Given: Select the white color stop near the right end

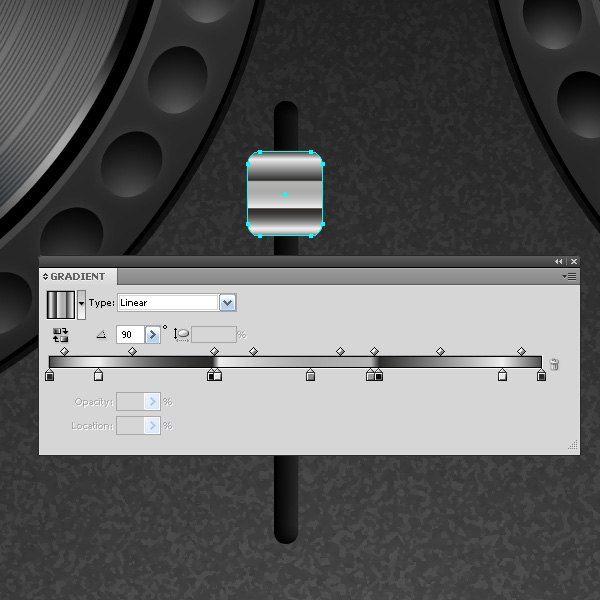Looking at the screenshot, I should pos(502,375).
